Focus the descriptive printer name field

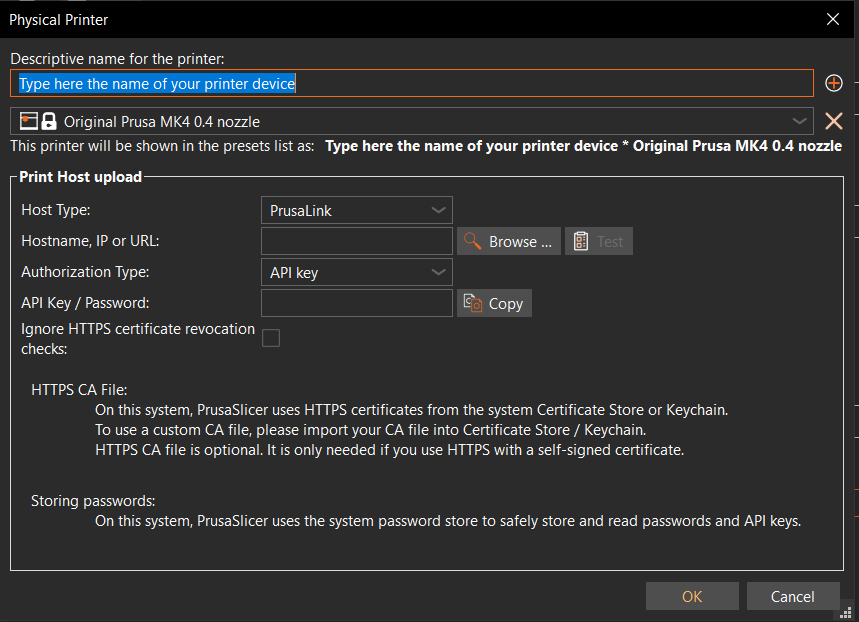(411, 83)
